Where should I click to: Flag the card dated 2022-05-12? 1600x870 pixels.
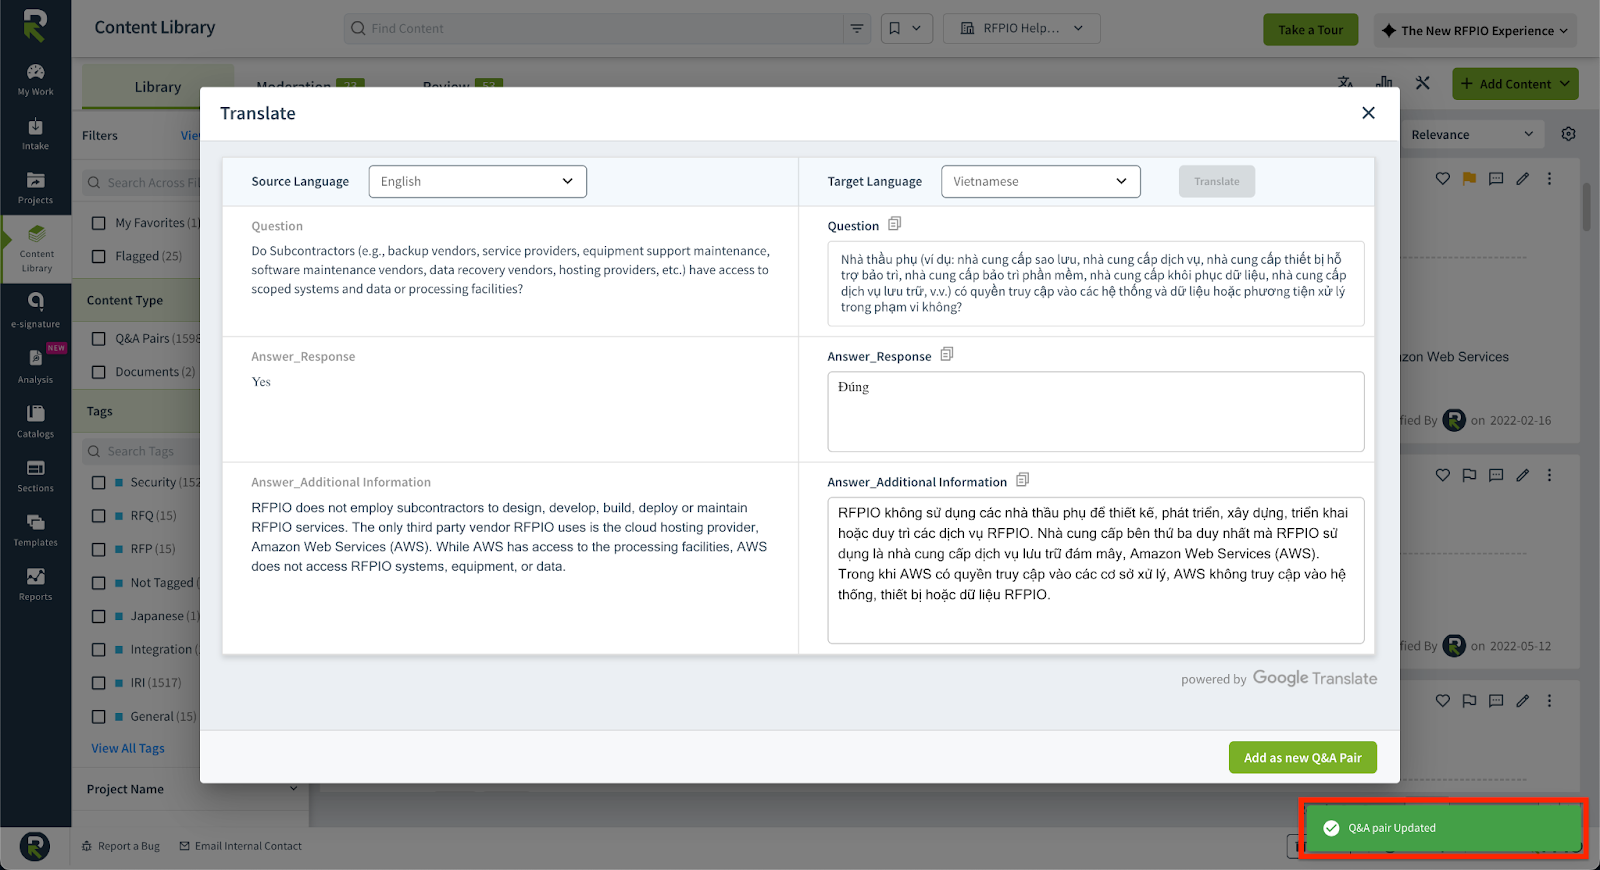point(1469,475)
